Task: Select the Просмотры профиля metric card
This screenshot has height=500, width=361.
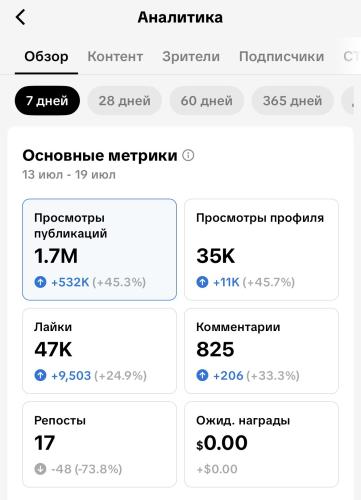Action: 261,250
